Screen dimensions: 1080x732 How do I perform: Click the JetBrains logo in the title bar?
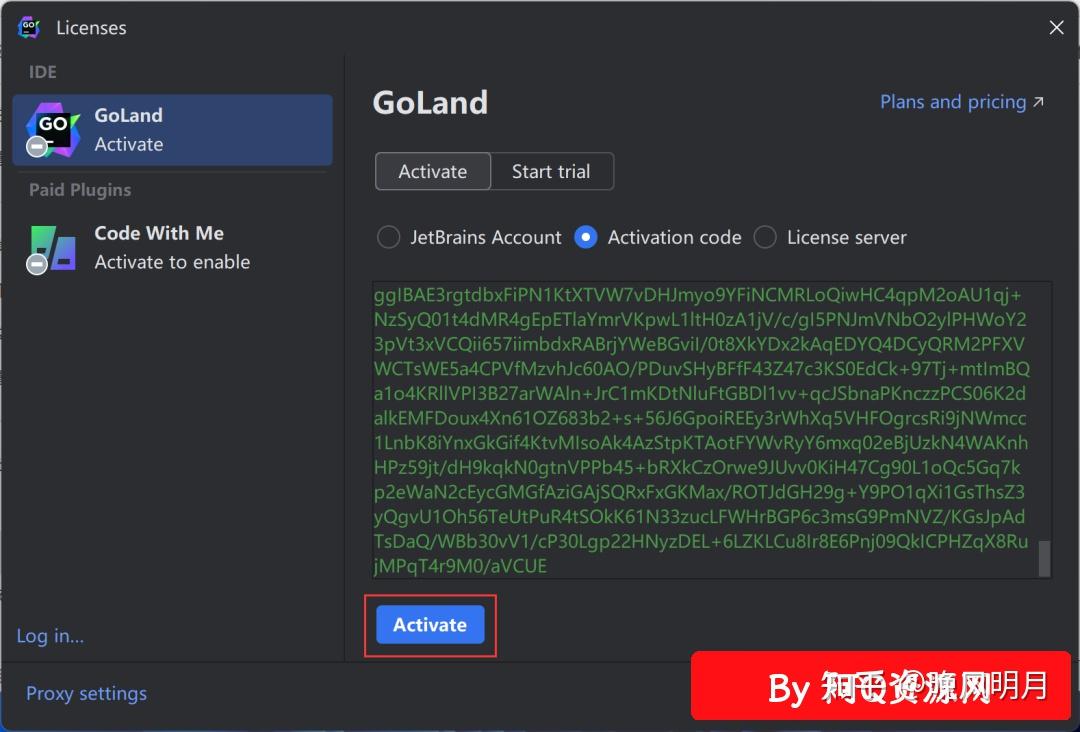29,27
